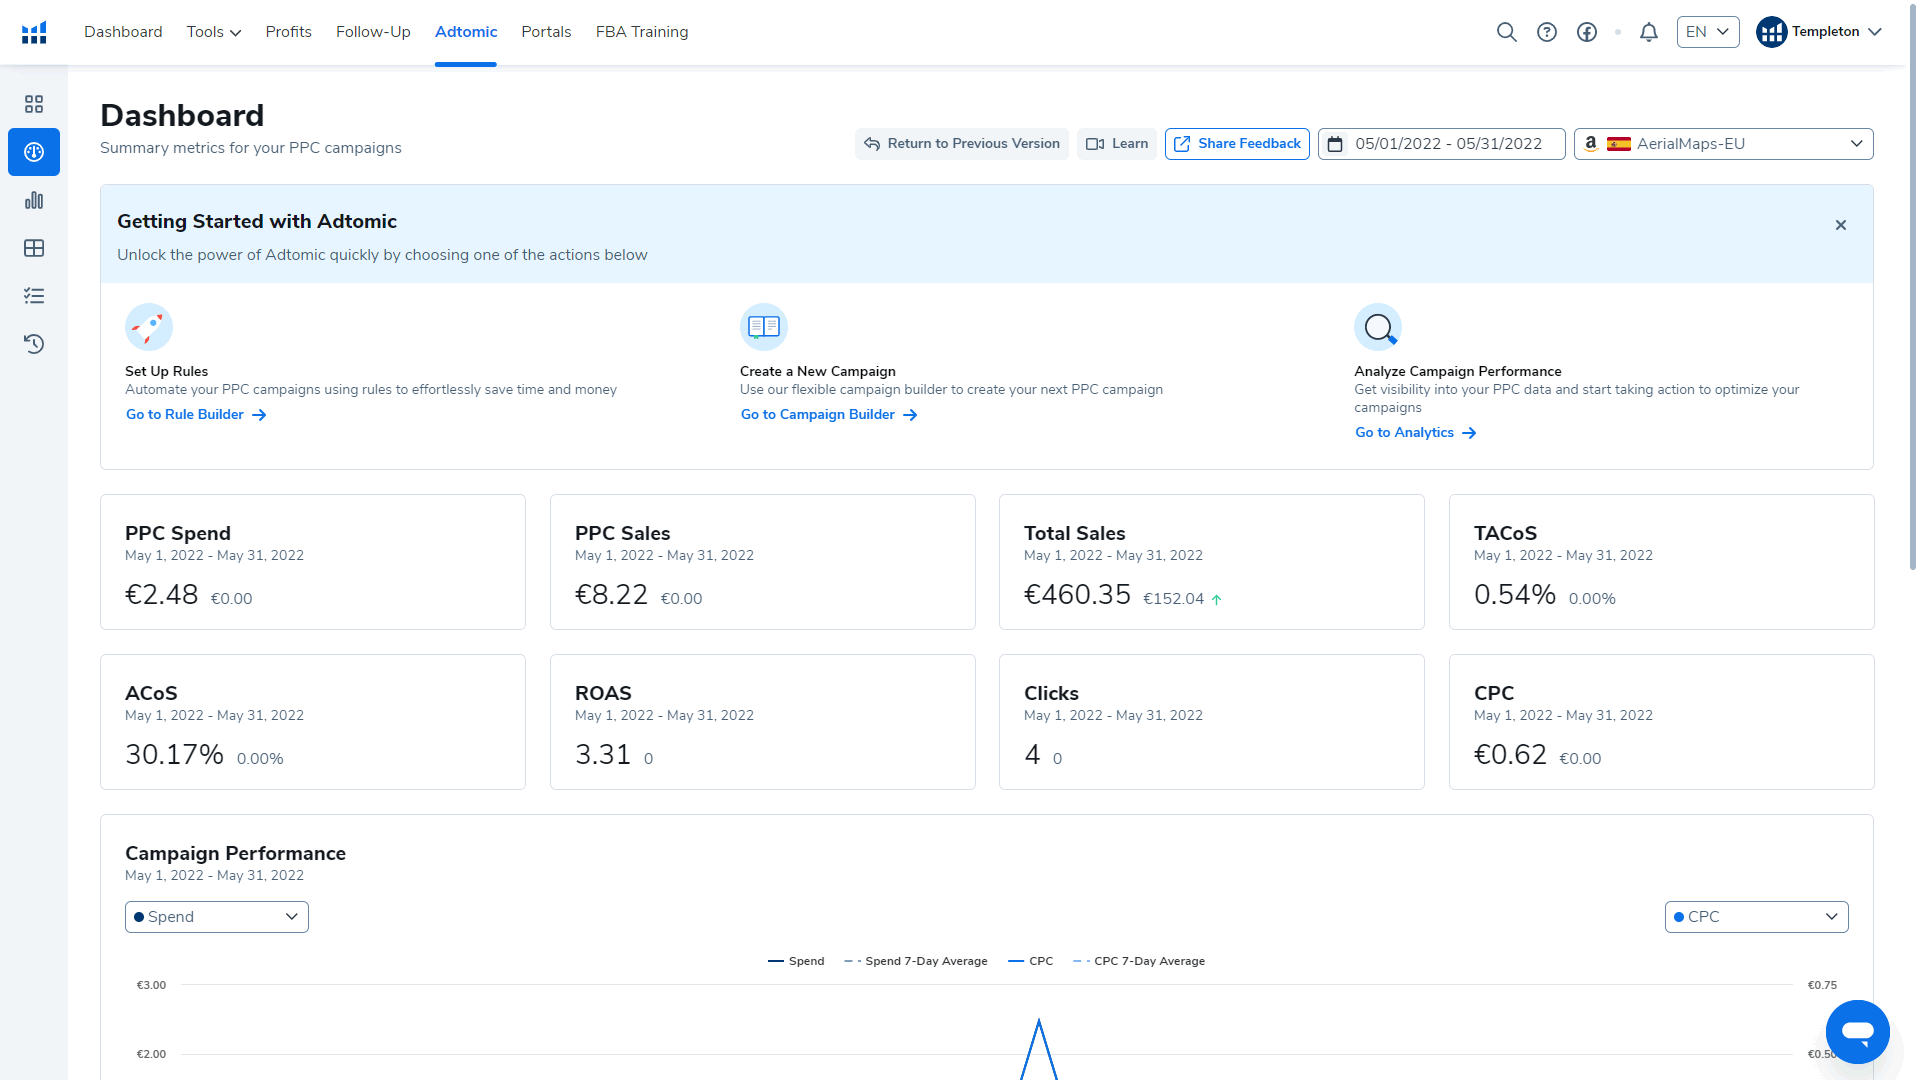Click the CPC €0.62 value
1920x1080 pixels.
(1510, 755)
